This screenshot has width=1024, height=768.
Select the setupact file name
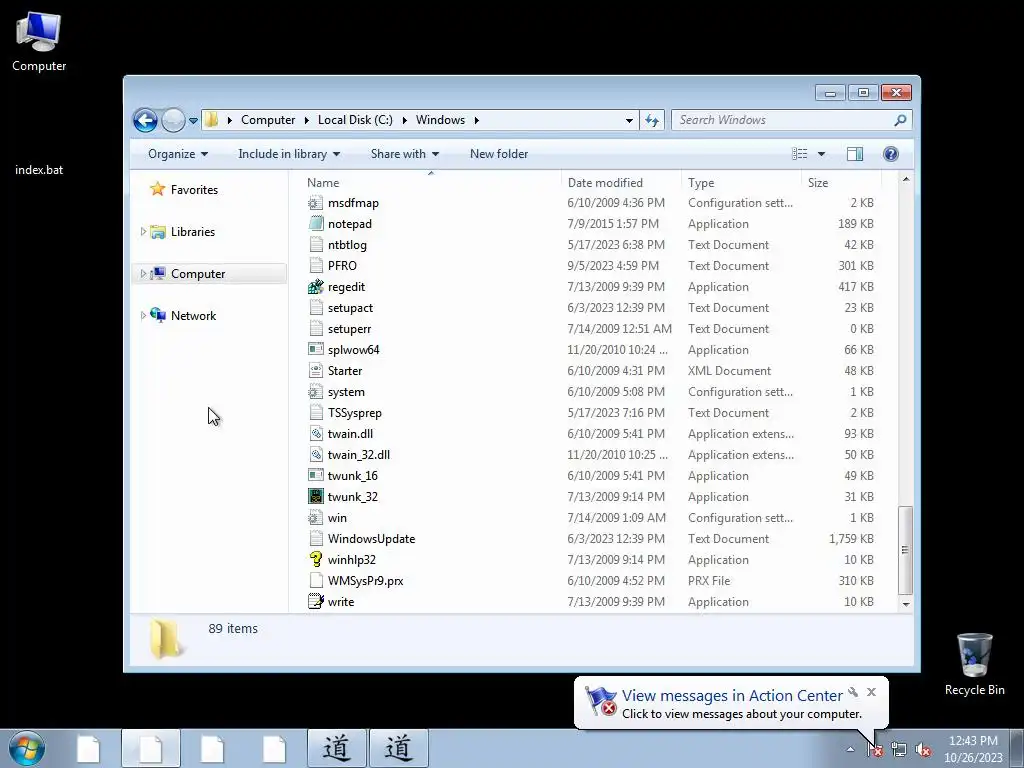[350, 308]
